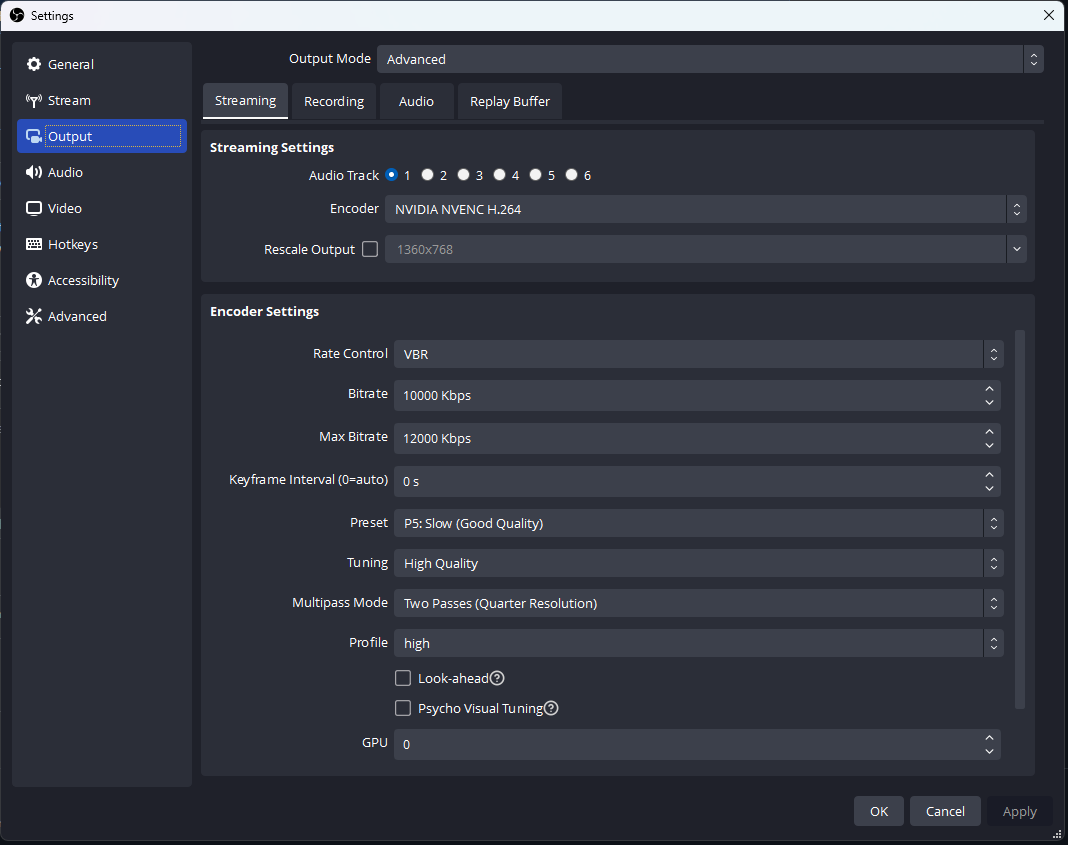Switch to the Recording tab
This screenshot has height=845, width=1068.
pos(333,101)
